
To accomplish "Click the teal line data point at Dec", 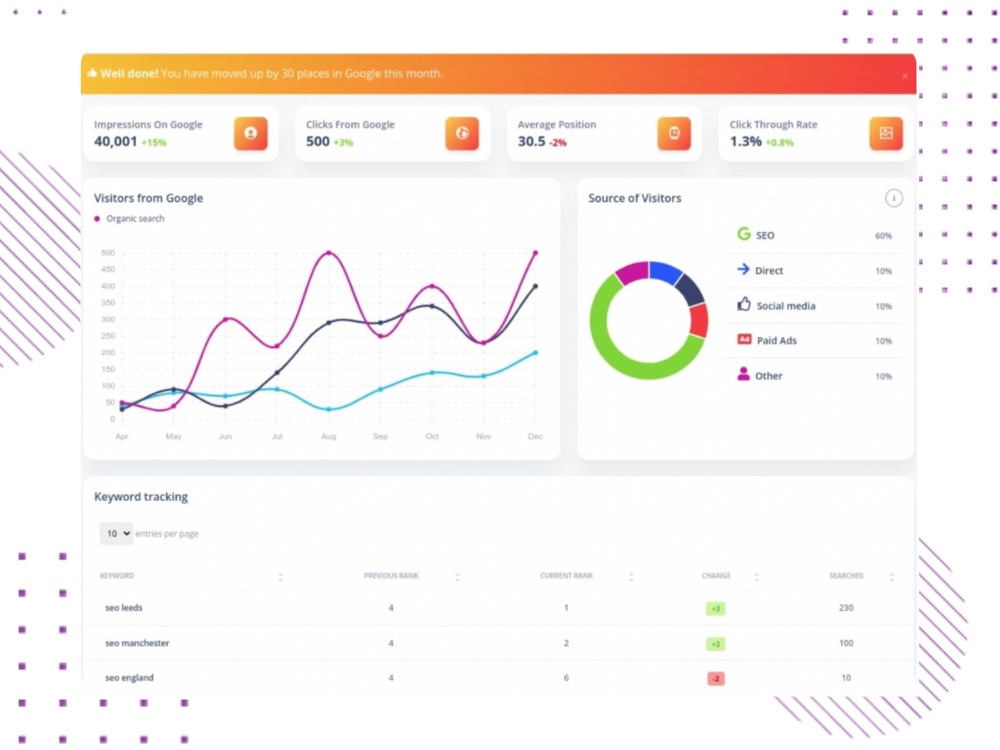I will [535, 353].
